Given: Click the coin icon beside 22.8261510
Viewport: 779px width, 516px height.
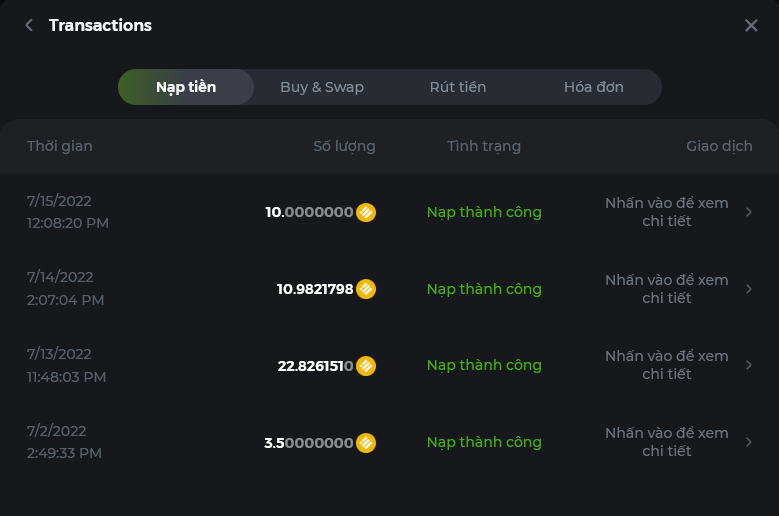Looking at the screenshot, I should click(366, 366).
